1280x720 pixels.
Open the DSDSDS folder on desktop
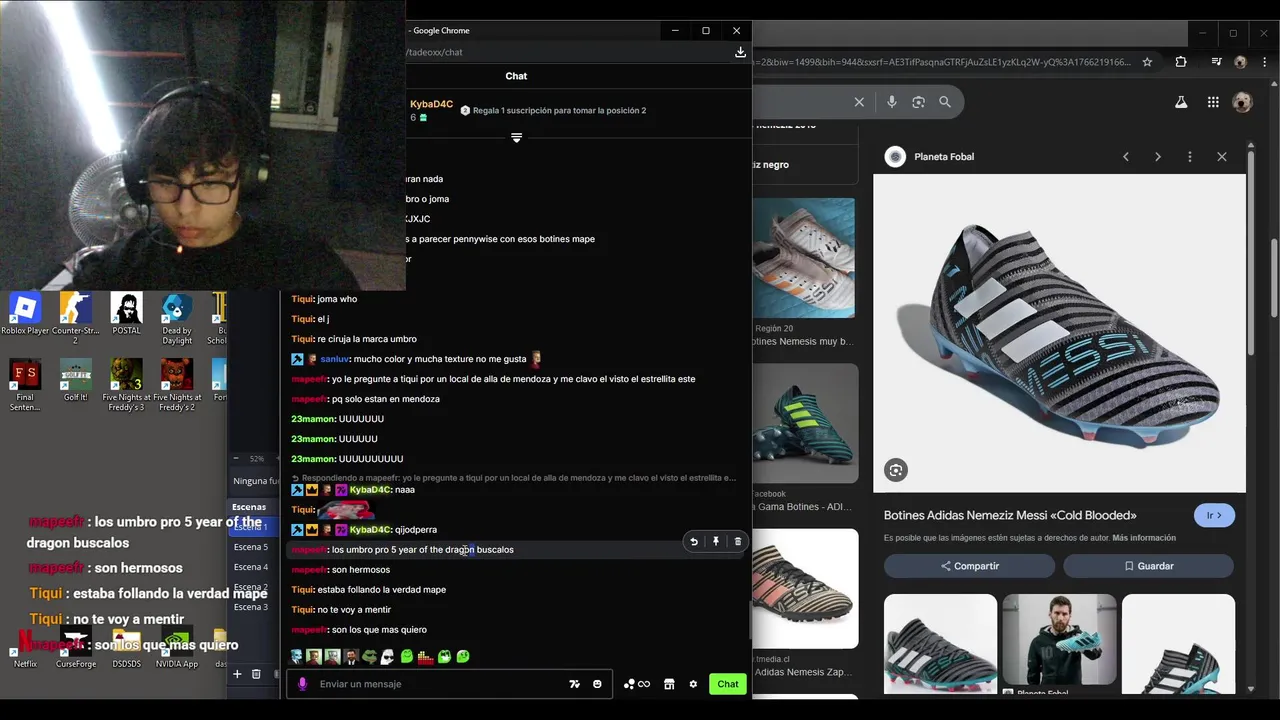[x=126, y=648]
